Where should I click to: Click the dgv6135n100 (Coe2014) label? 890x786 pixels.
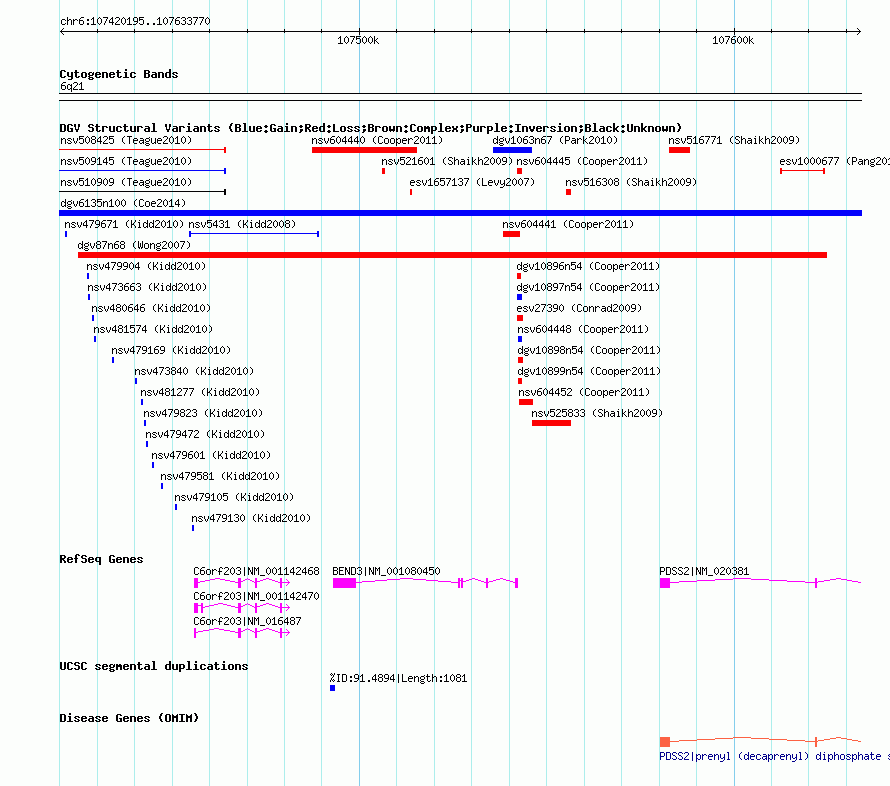(x=123, y=203)
